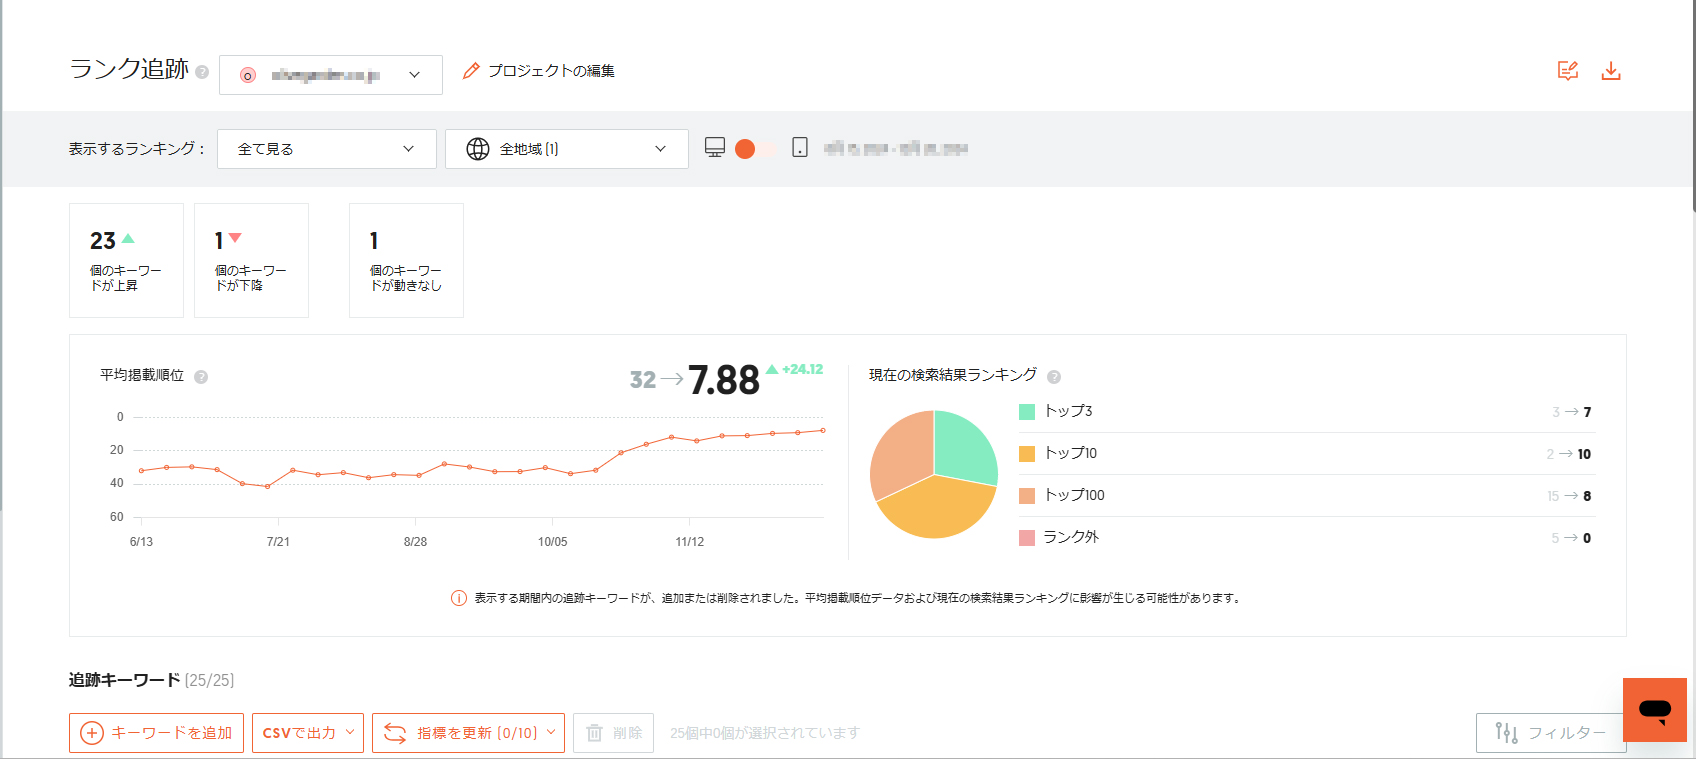Screen dimensions: 1696x759
Task: Open the 全地域 [1] region dropdown
Action: [x=567, y=149]
